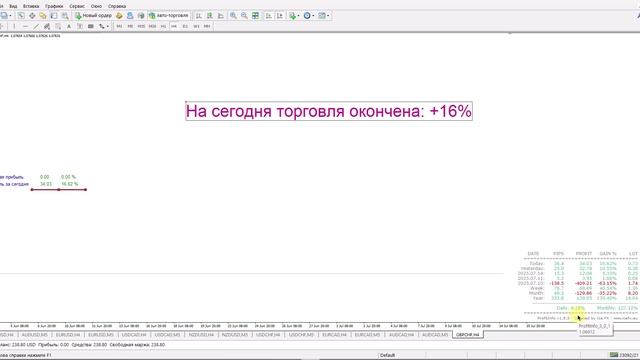Switch to the USDCHF,M5 chart tab
Screen dimensions: 640x360
301,335
